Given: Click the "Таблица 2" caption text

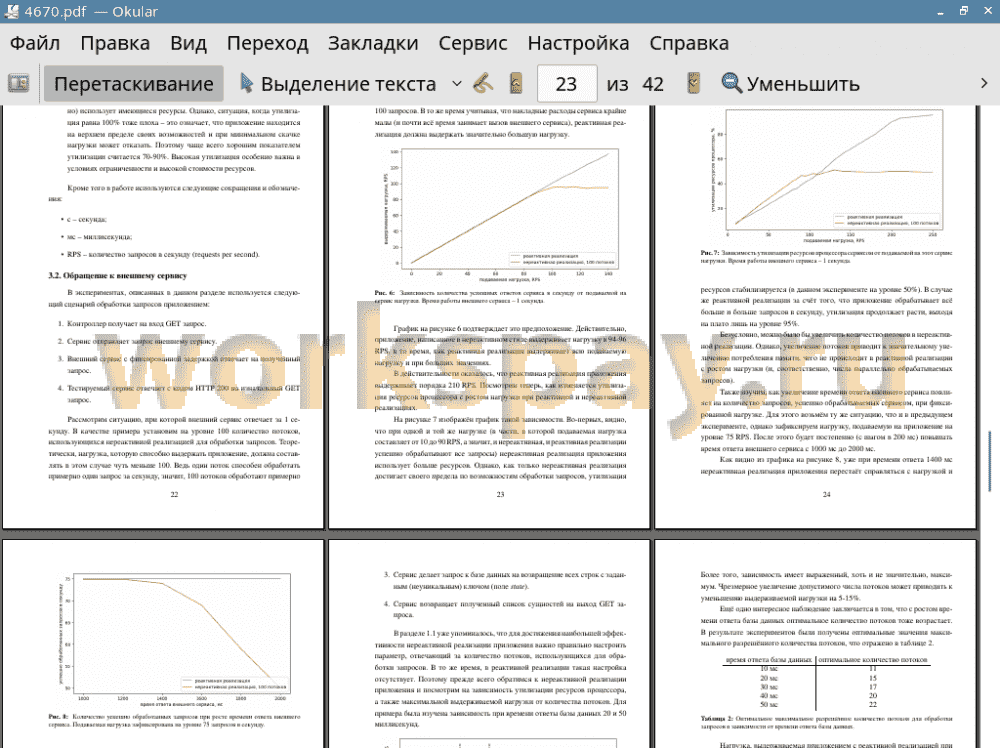Looking at the screenshot, I should [x=827, y=722].
